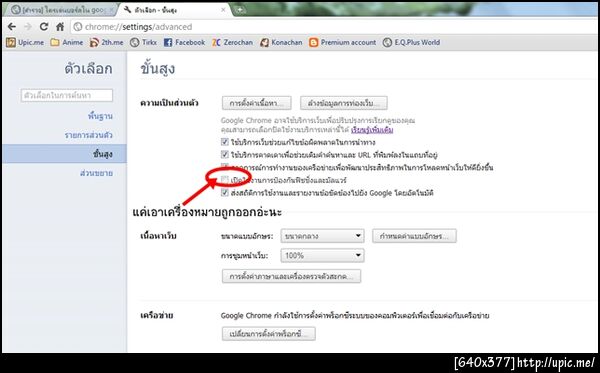Select the เครือข่าย section heading
This screenshot has height=373, width=600.
click(x=156, y=316)
